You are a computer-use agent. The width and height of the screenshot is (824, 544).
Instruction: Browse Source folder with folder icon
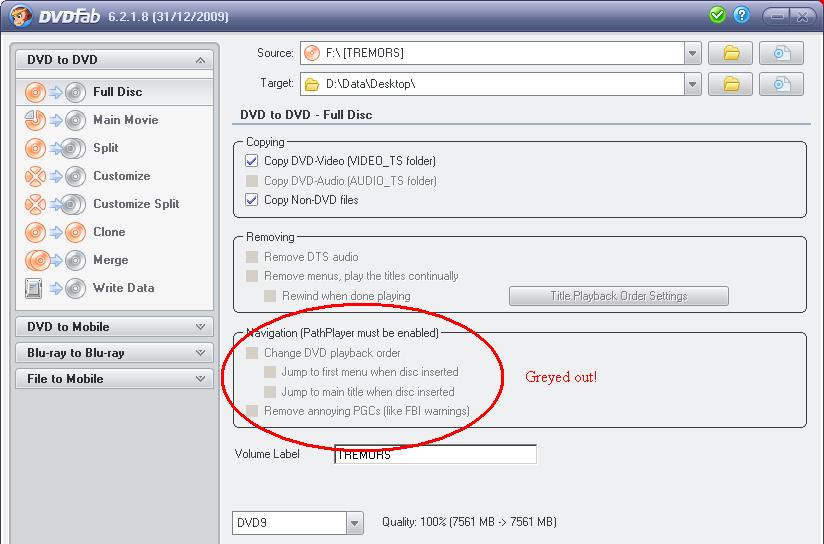tap(730, 53)
